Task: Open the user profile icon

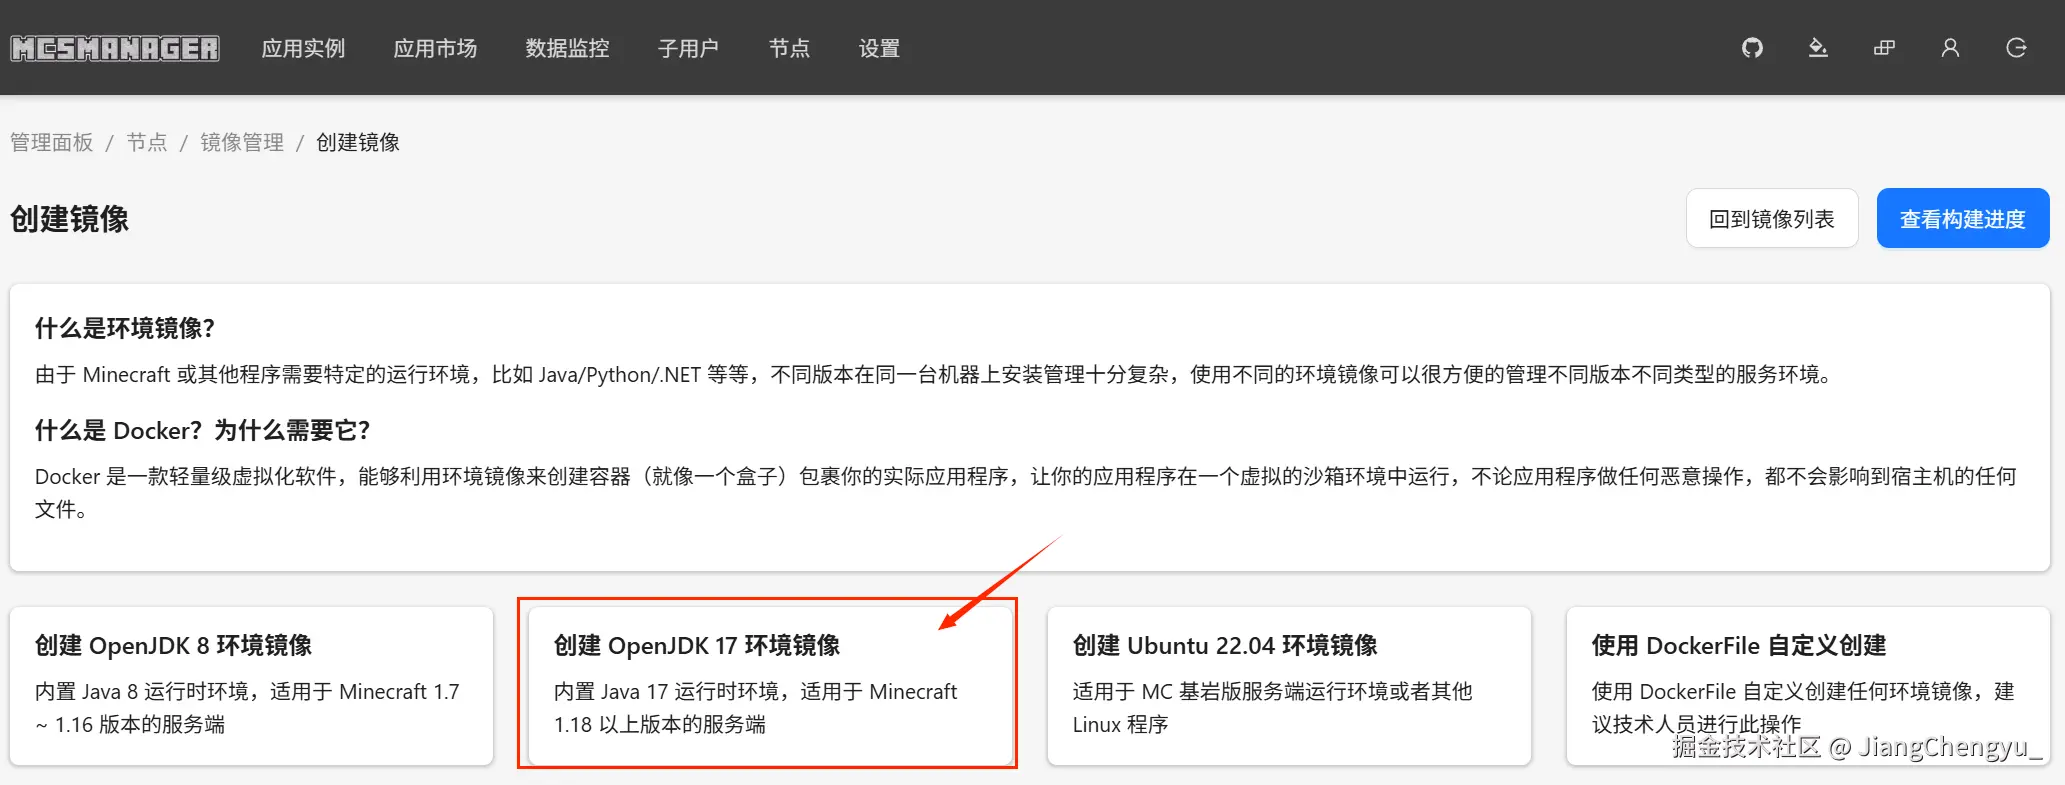Action: click(1950, 48)
